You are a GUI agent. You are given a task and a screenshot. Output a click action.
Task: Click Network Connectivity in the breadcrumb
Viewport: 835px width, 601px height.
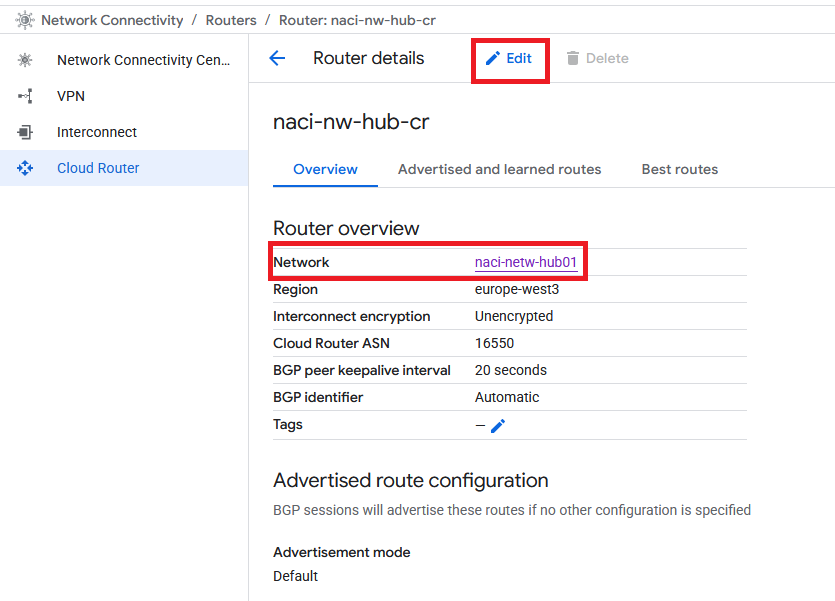(112, 20)
